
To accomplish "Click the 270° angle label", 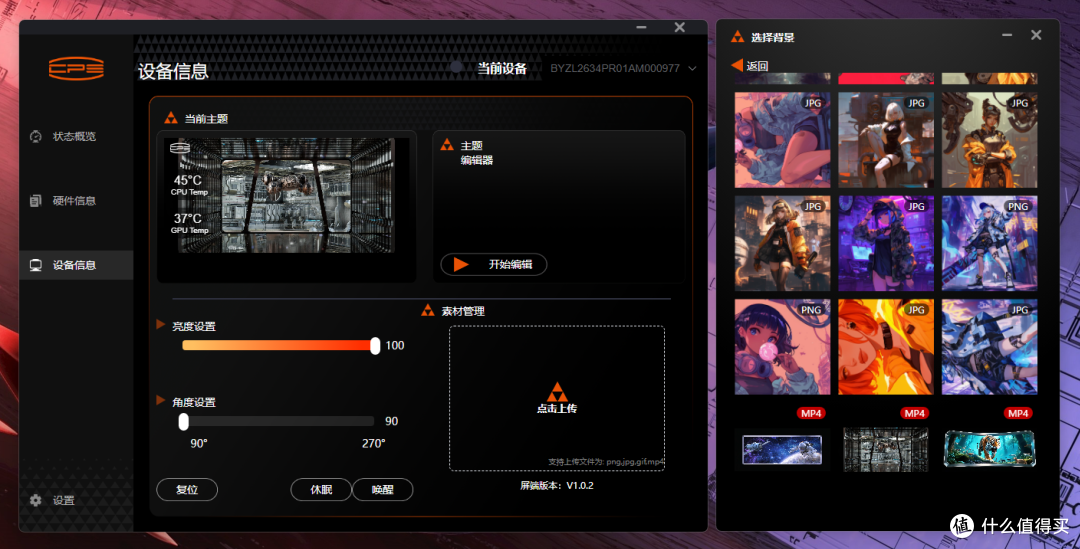I will click(x=373, y=444).
